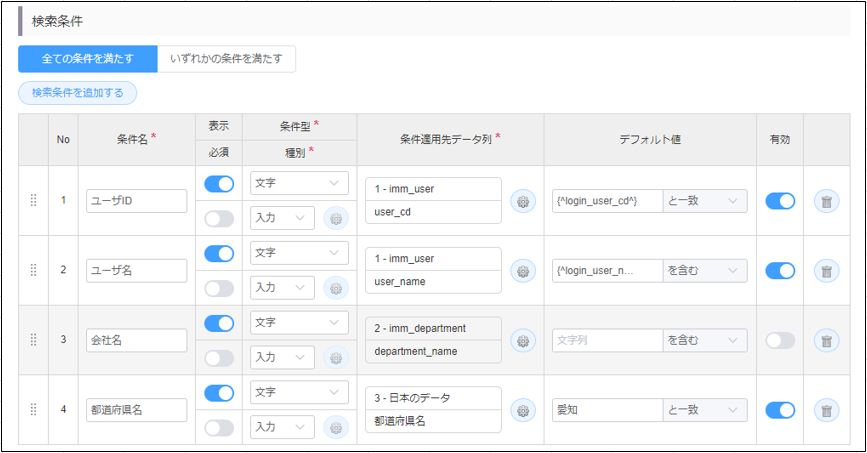Open data column settings gear for 会社名 row
This screenshot has height=453, width=867.
522,341
